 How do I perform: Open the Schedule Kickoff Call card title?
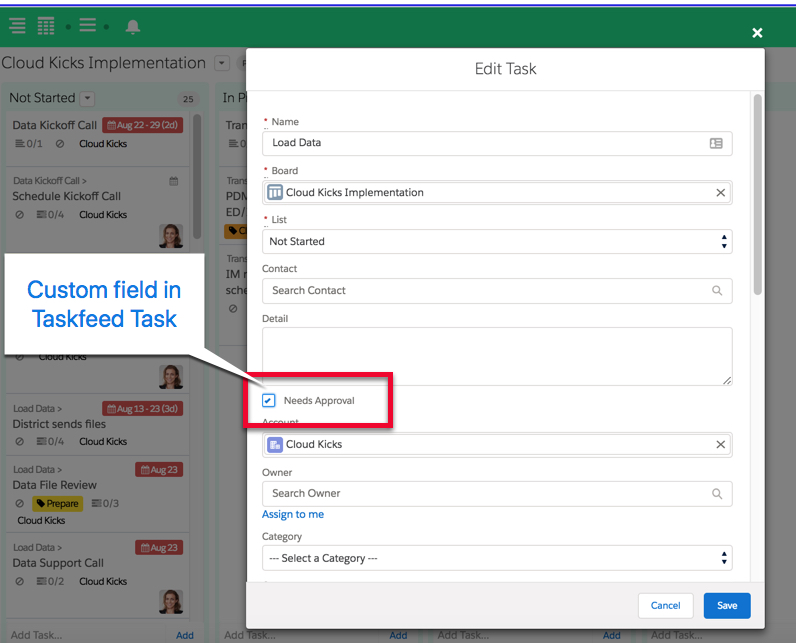[67, 196]
